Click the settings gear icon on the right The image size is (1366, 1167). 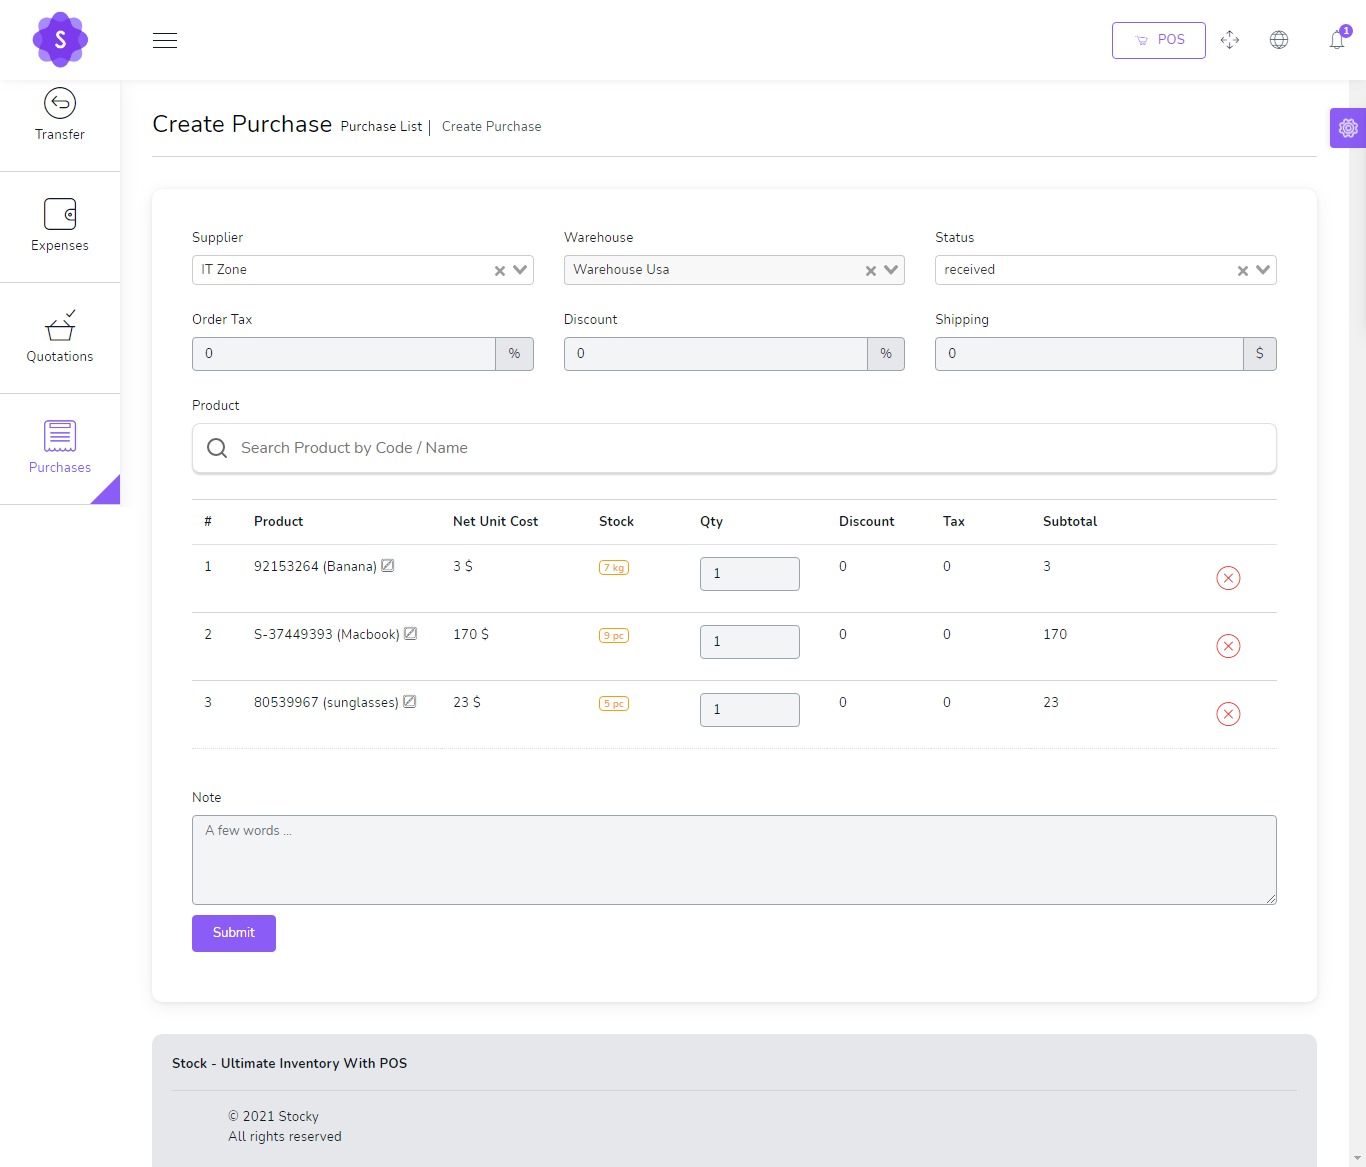(x=1347, y=128)
